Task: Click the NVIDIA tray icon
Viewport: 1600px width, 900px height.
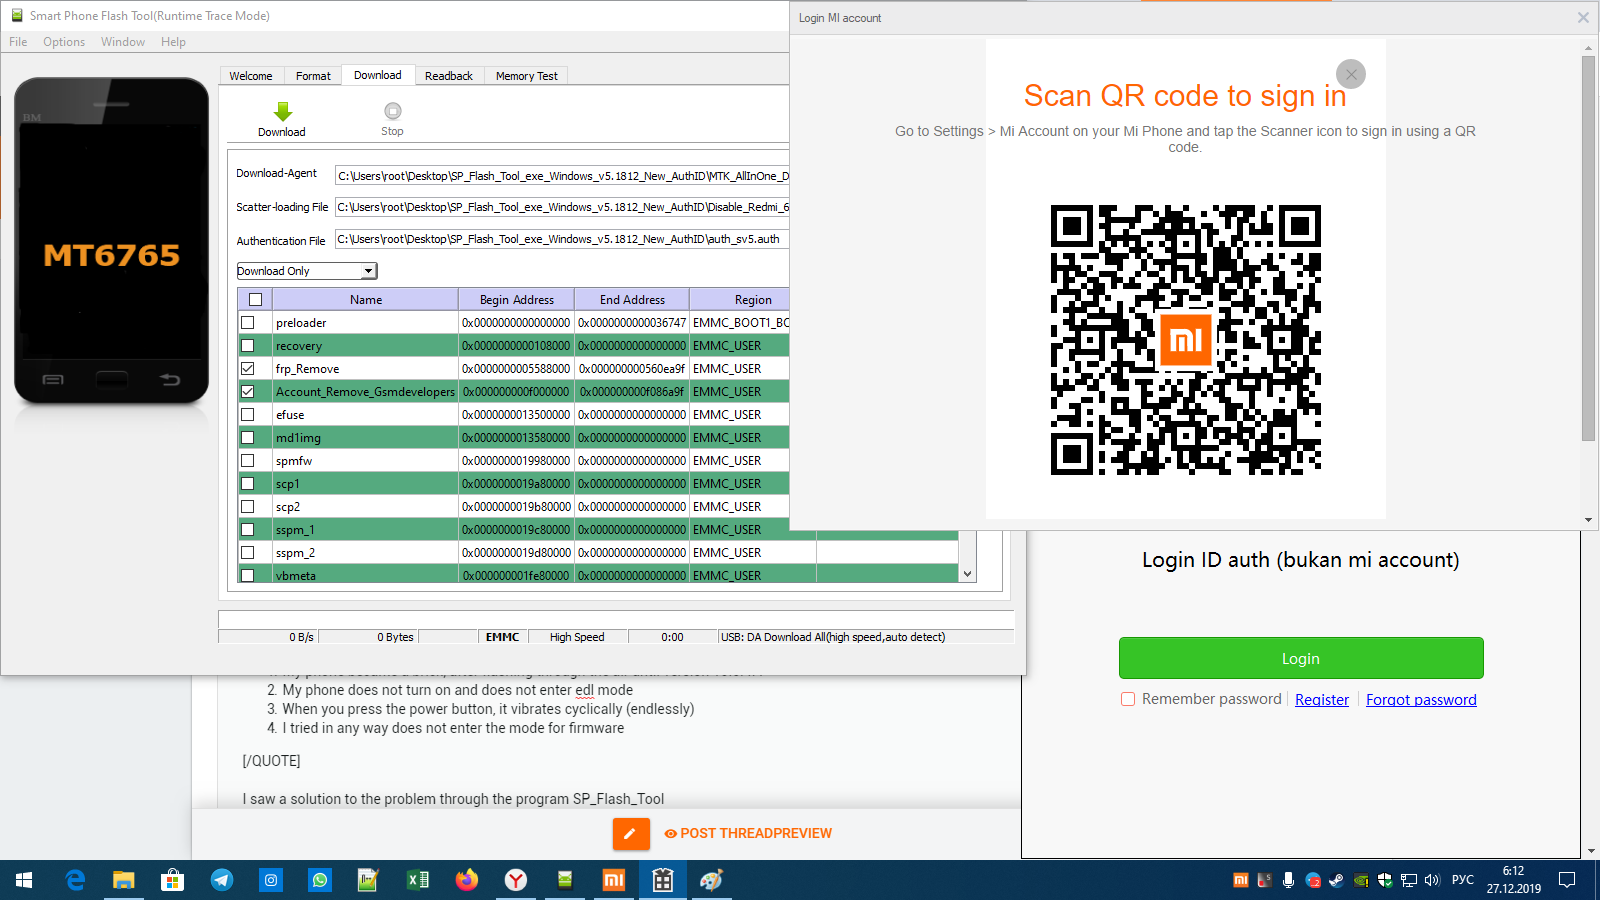Action: (x=1361, y=880)
